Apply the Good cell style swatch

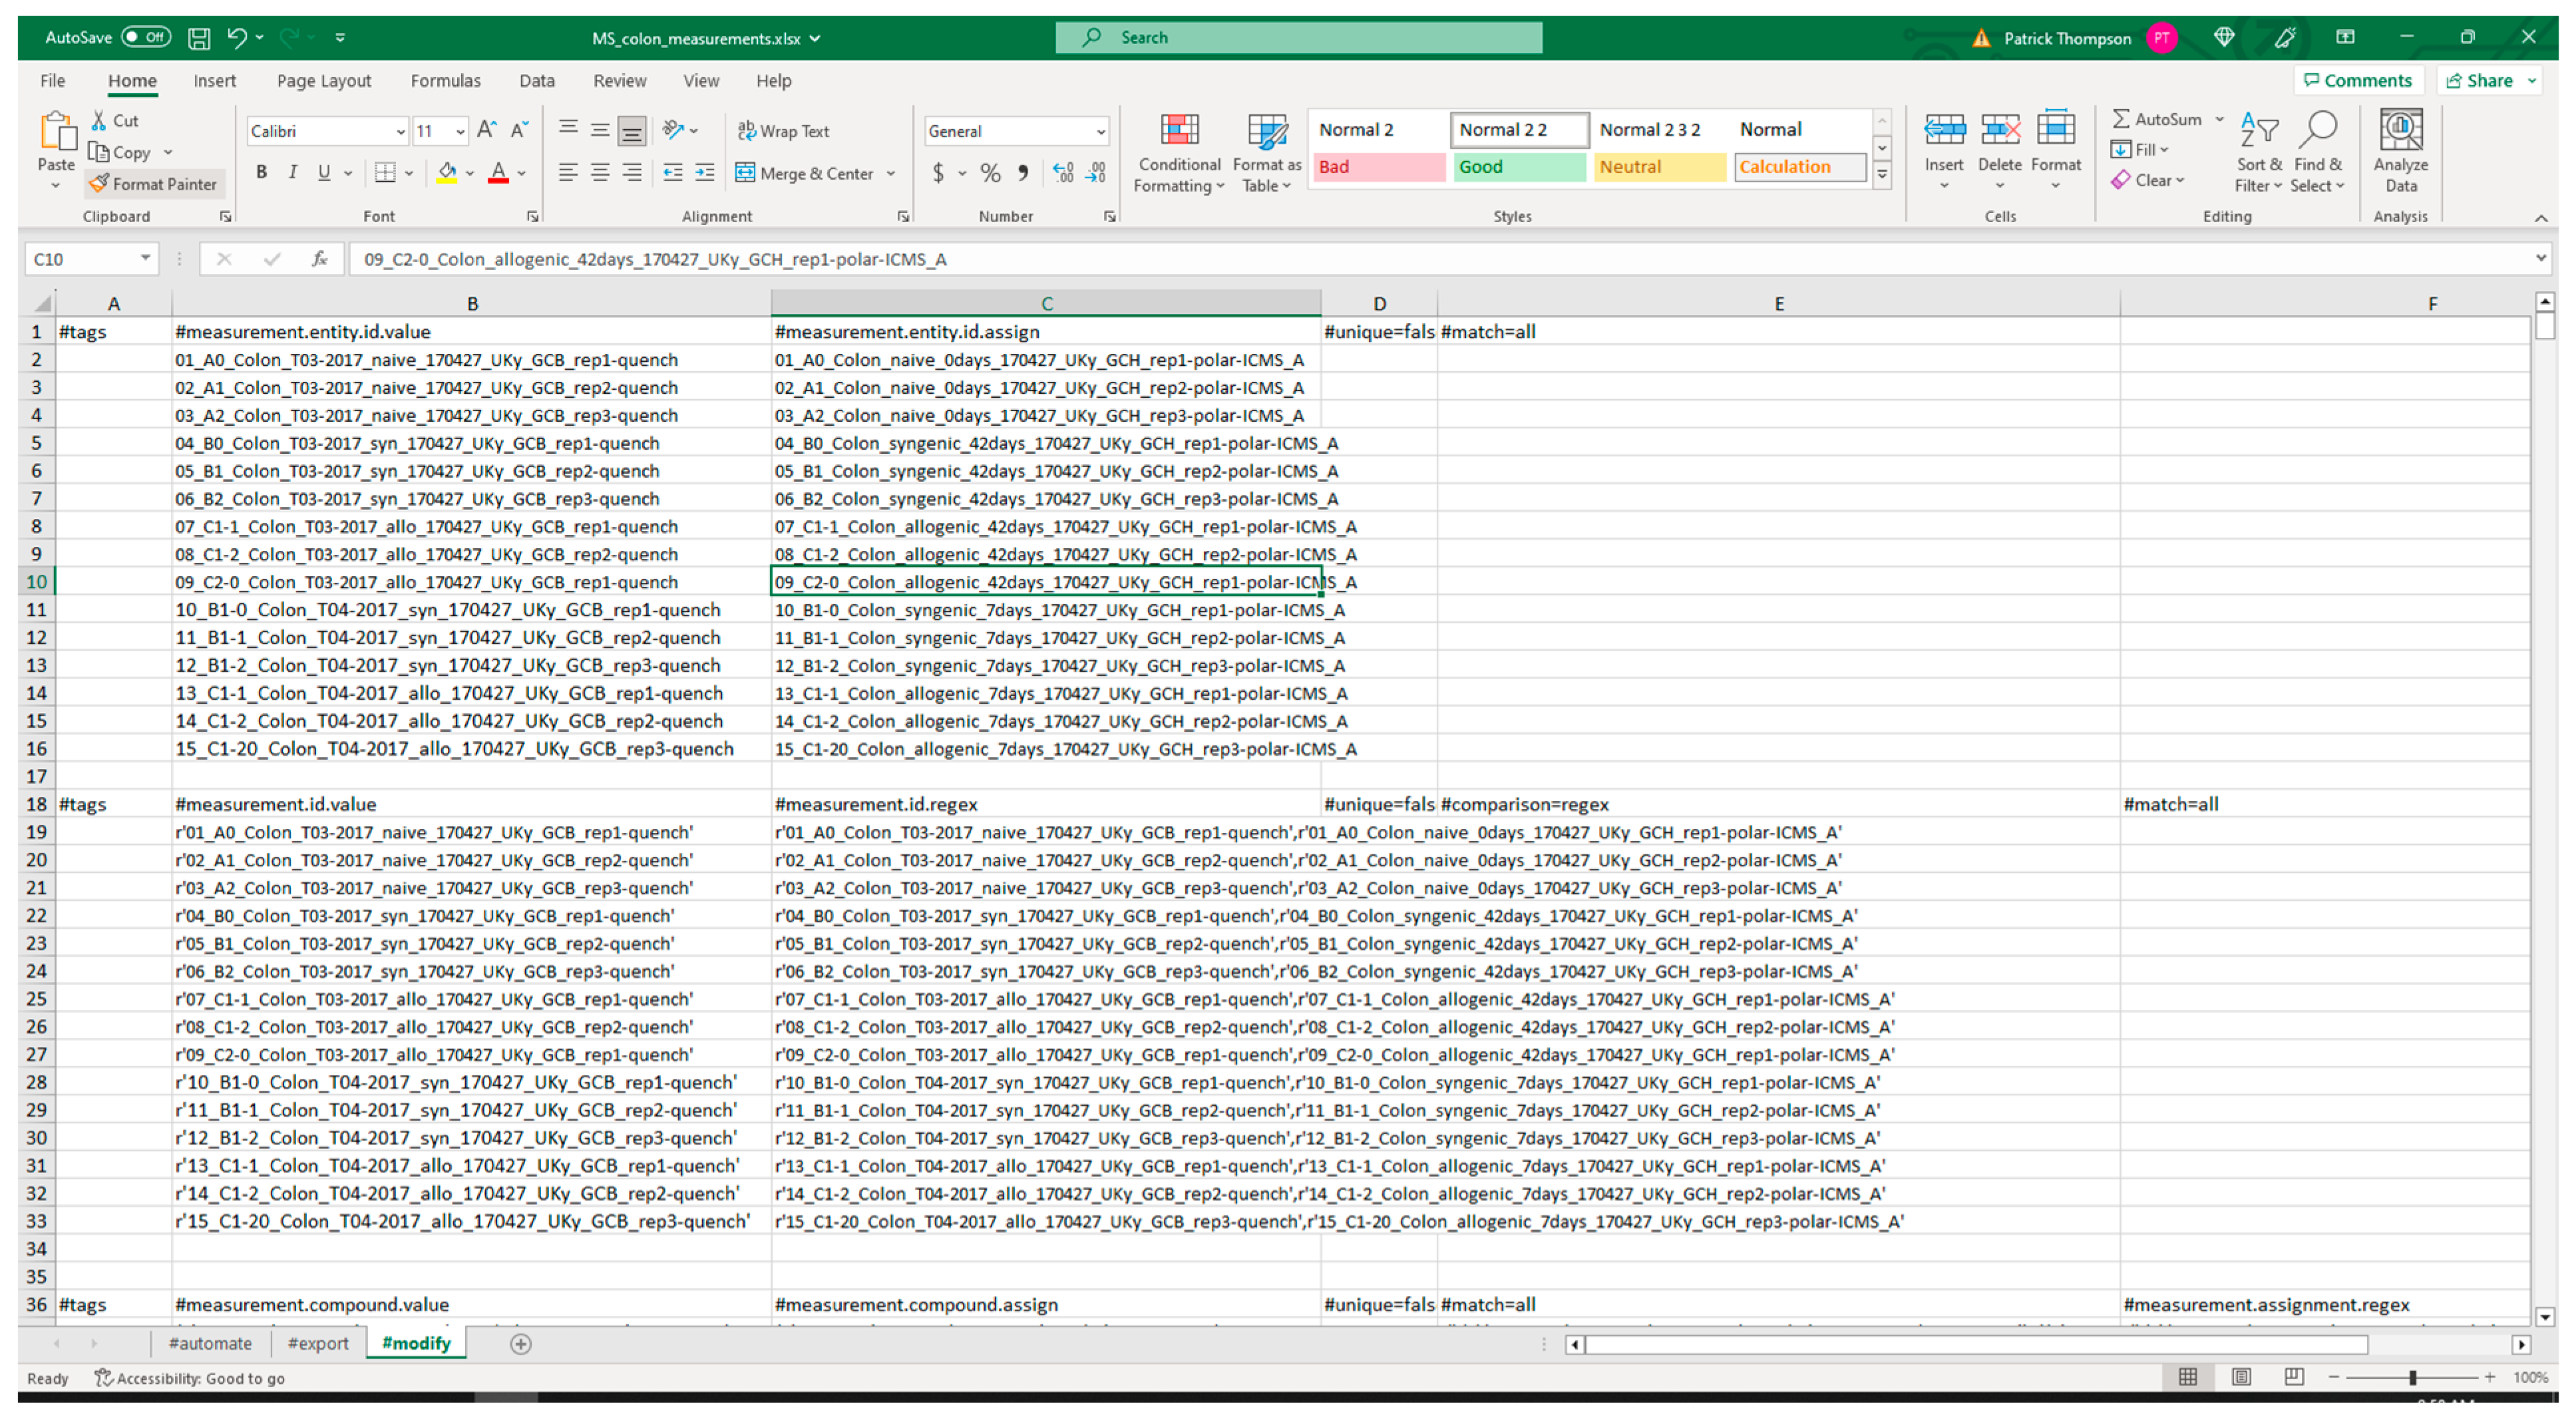click(x=1518, y=167)
